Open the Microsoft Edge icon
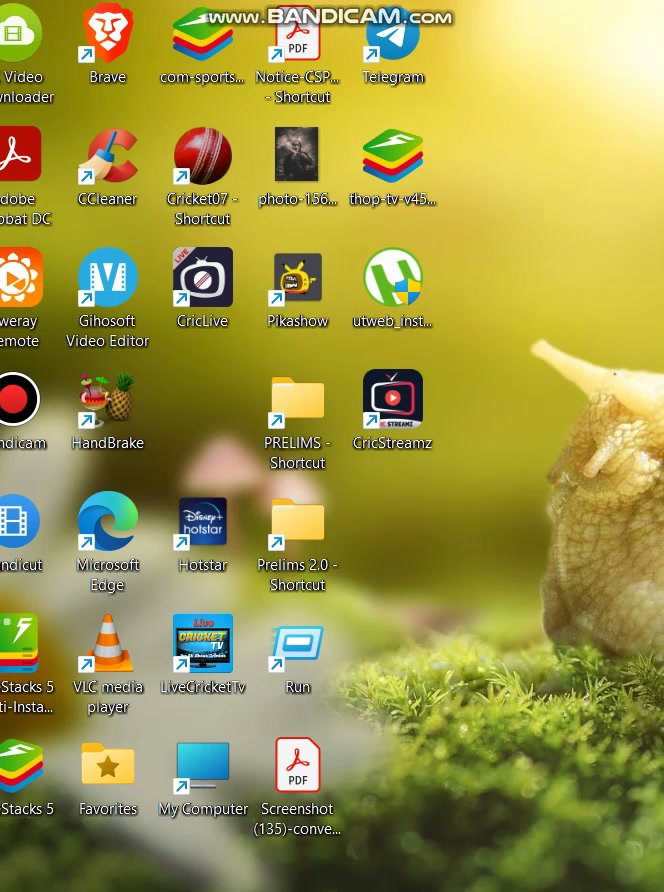This screenshot has height=892, width=664. click(108, 521)
